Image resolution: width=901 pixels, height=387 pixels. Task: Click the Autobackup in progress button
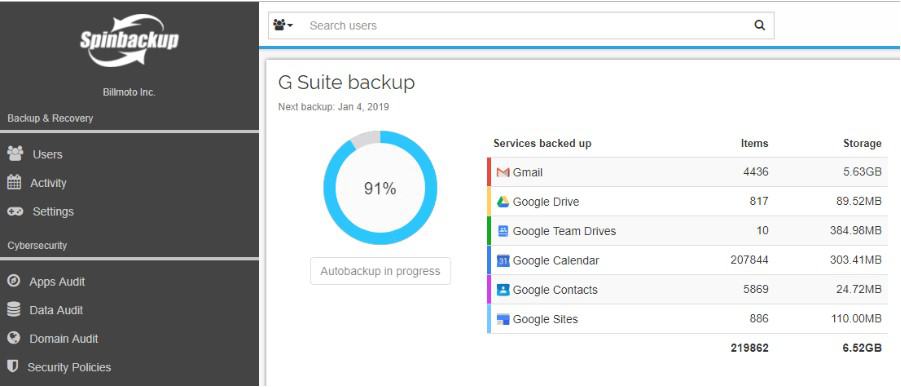(380, 271)
